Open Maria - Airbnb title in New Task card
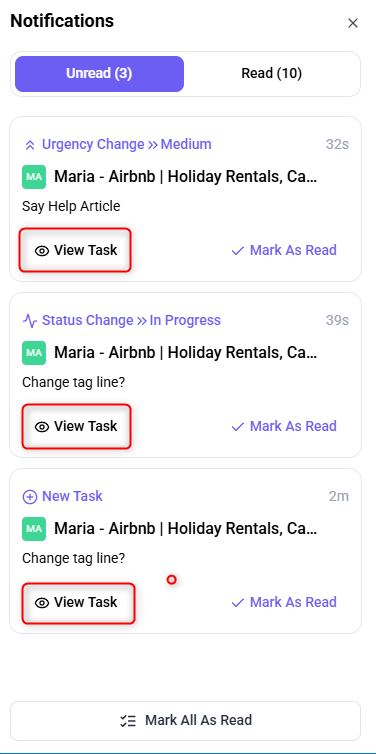The height and width of the screenshot is (754, 376). click(x=186, y=529)
